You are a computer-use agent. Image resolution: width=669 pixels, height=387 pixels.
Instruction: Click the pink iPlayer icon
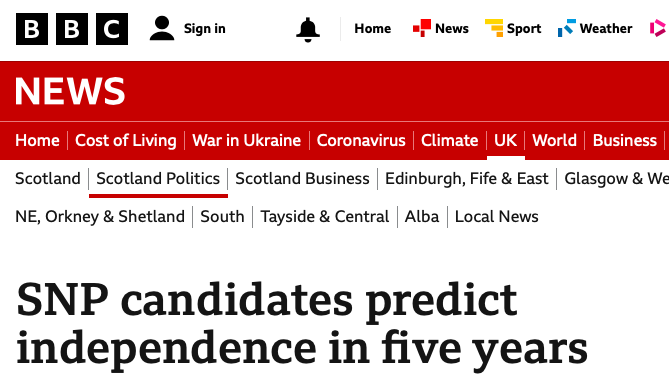tap(658, 28)
